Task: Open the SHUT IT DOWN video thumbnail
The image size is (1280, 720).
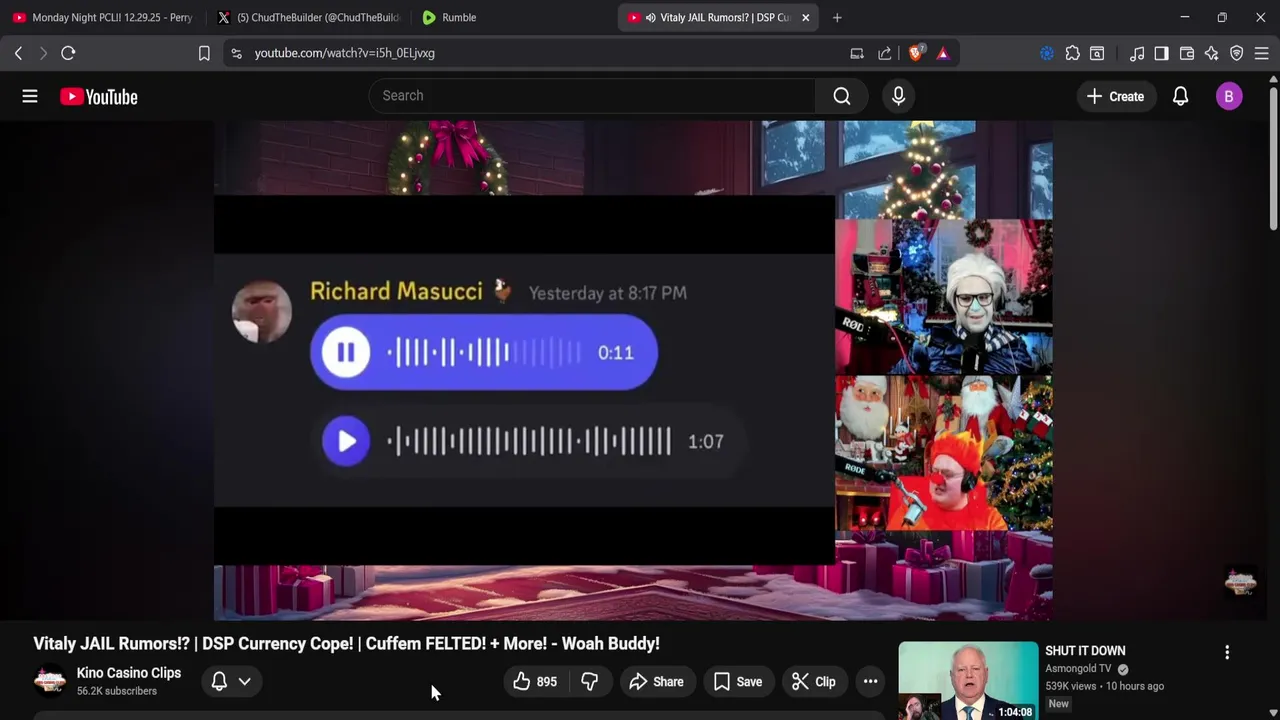Action: click(x=968, y=681)
